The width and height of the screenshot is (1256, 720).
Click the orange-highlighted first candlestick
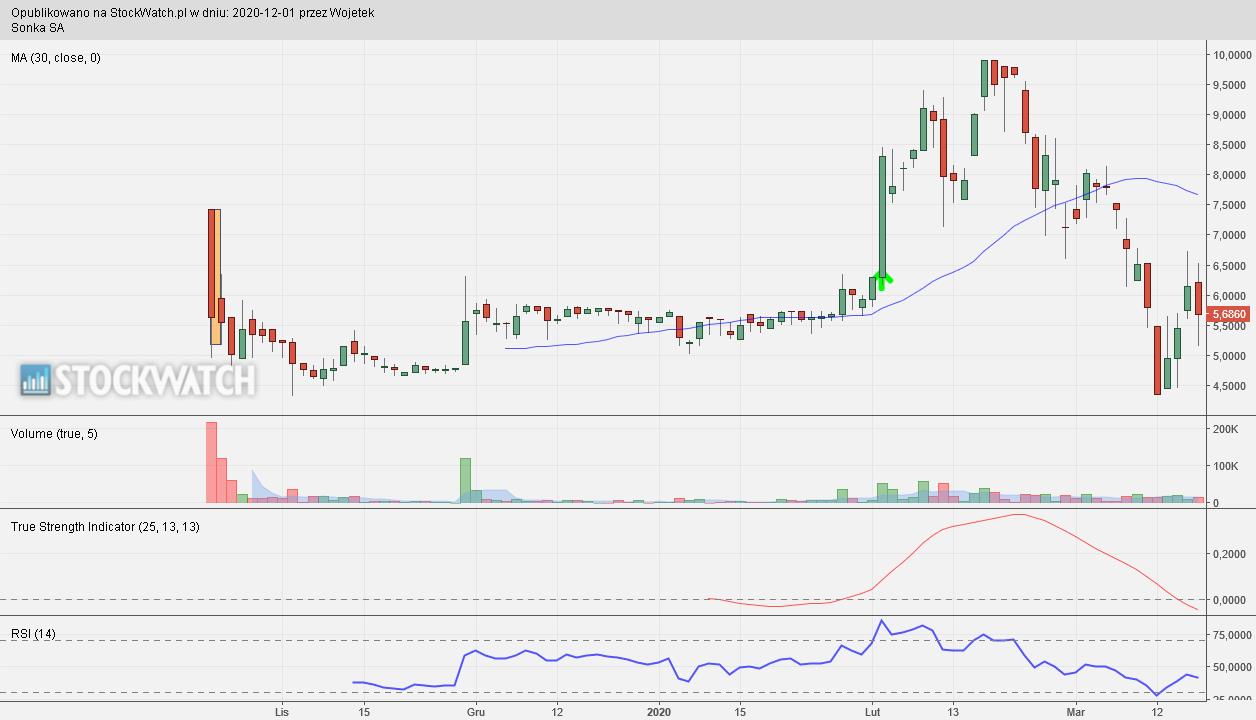[x=215, y=277]
